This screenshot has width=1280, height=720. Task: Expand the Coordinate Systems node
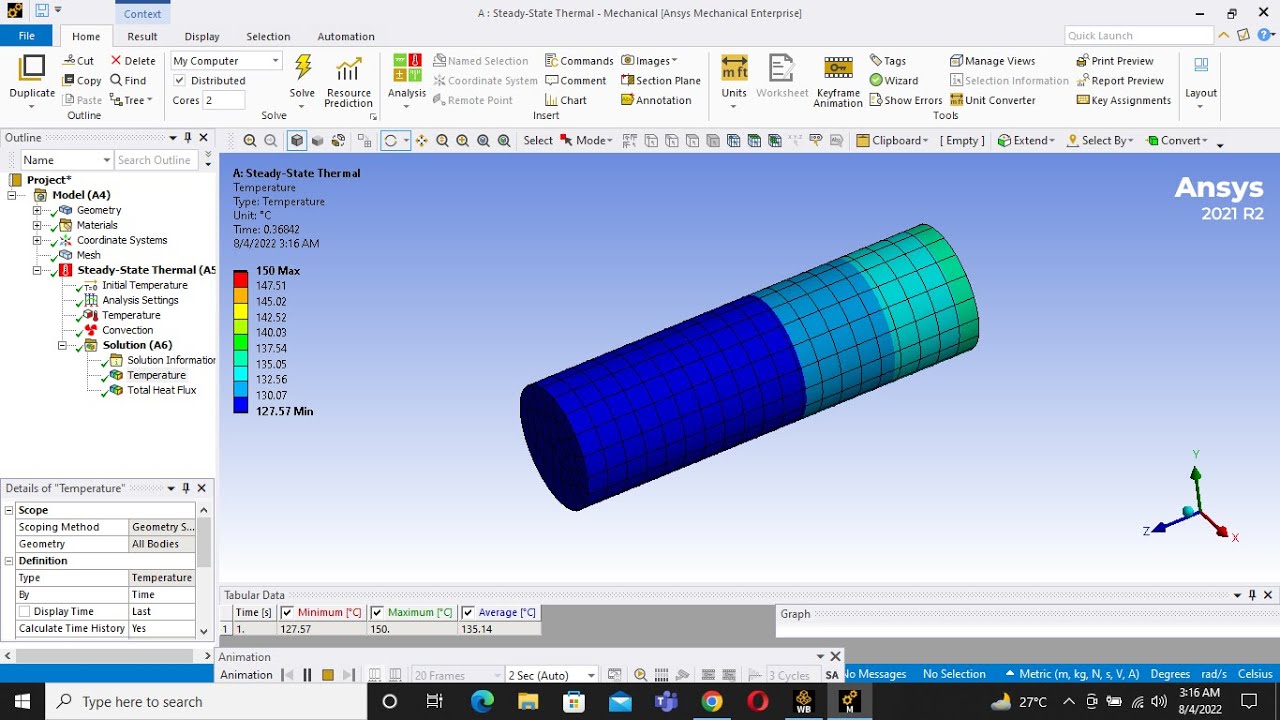37,240
